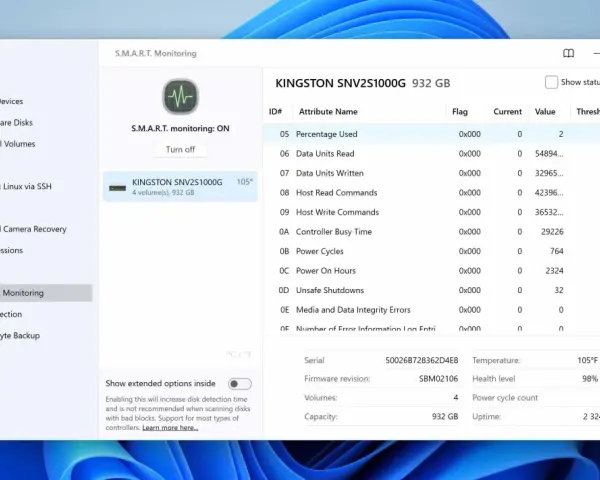This screenshot has width=600, height=480.
Task: Sort by ID# column header
Action: pos(275,112)
